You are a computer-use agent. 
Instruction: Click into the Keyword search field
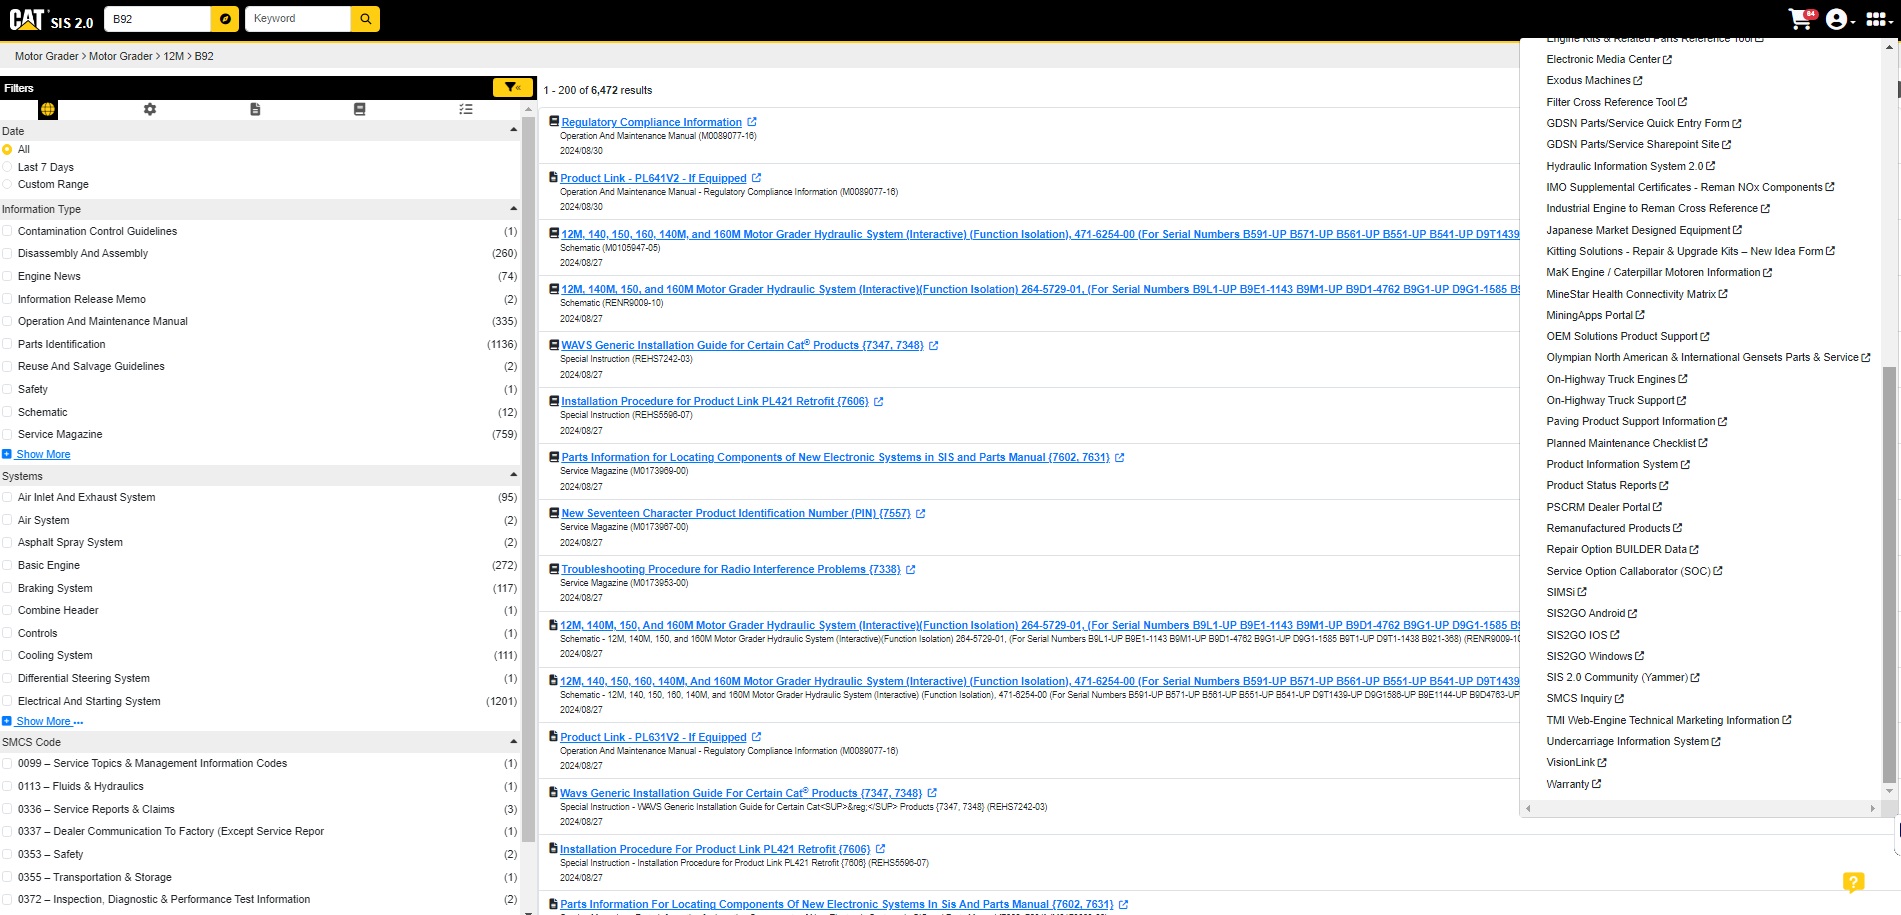pos(298,19)
